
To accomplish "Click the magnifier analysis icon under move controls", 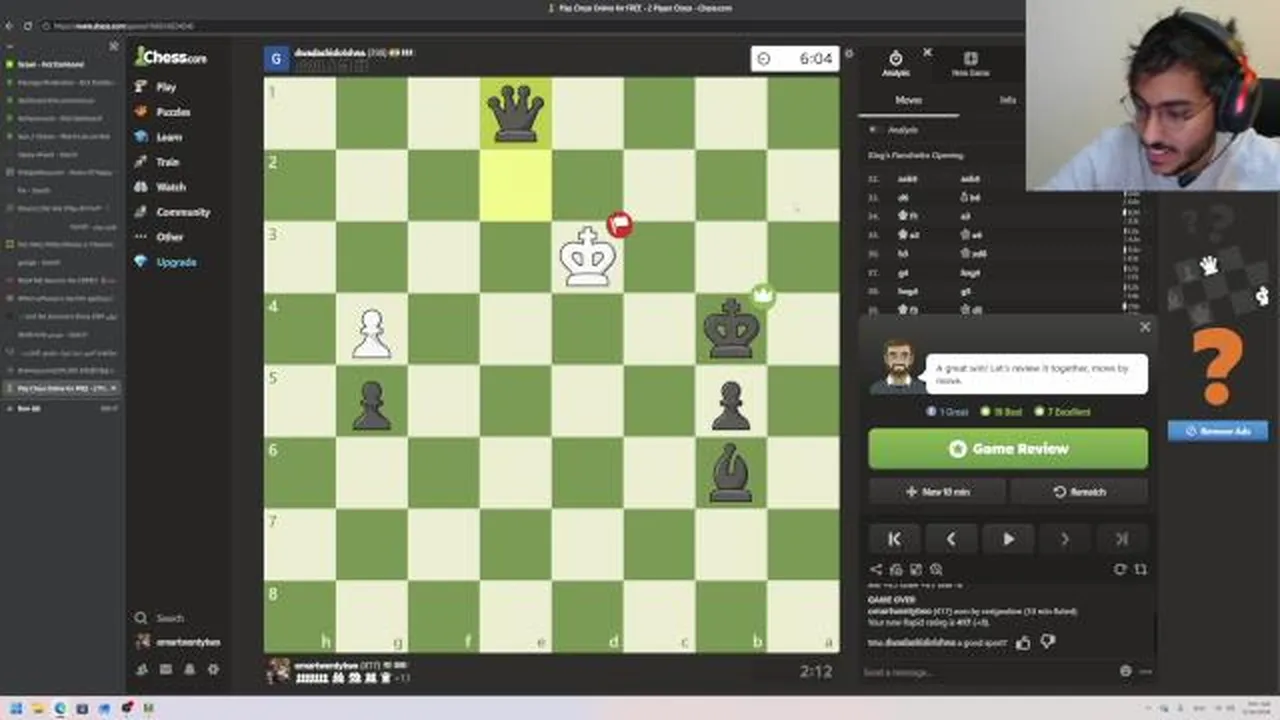I will point(936,569).
